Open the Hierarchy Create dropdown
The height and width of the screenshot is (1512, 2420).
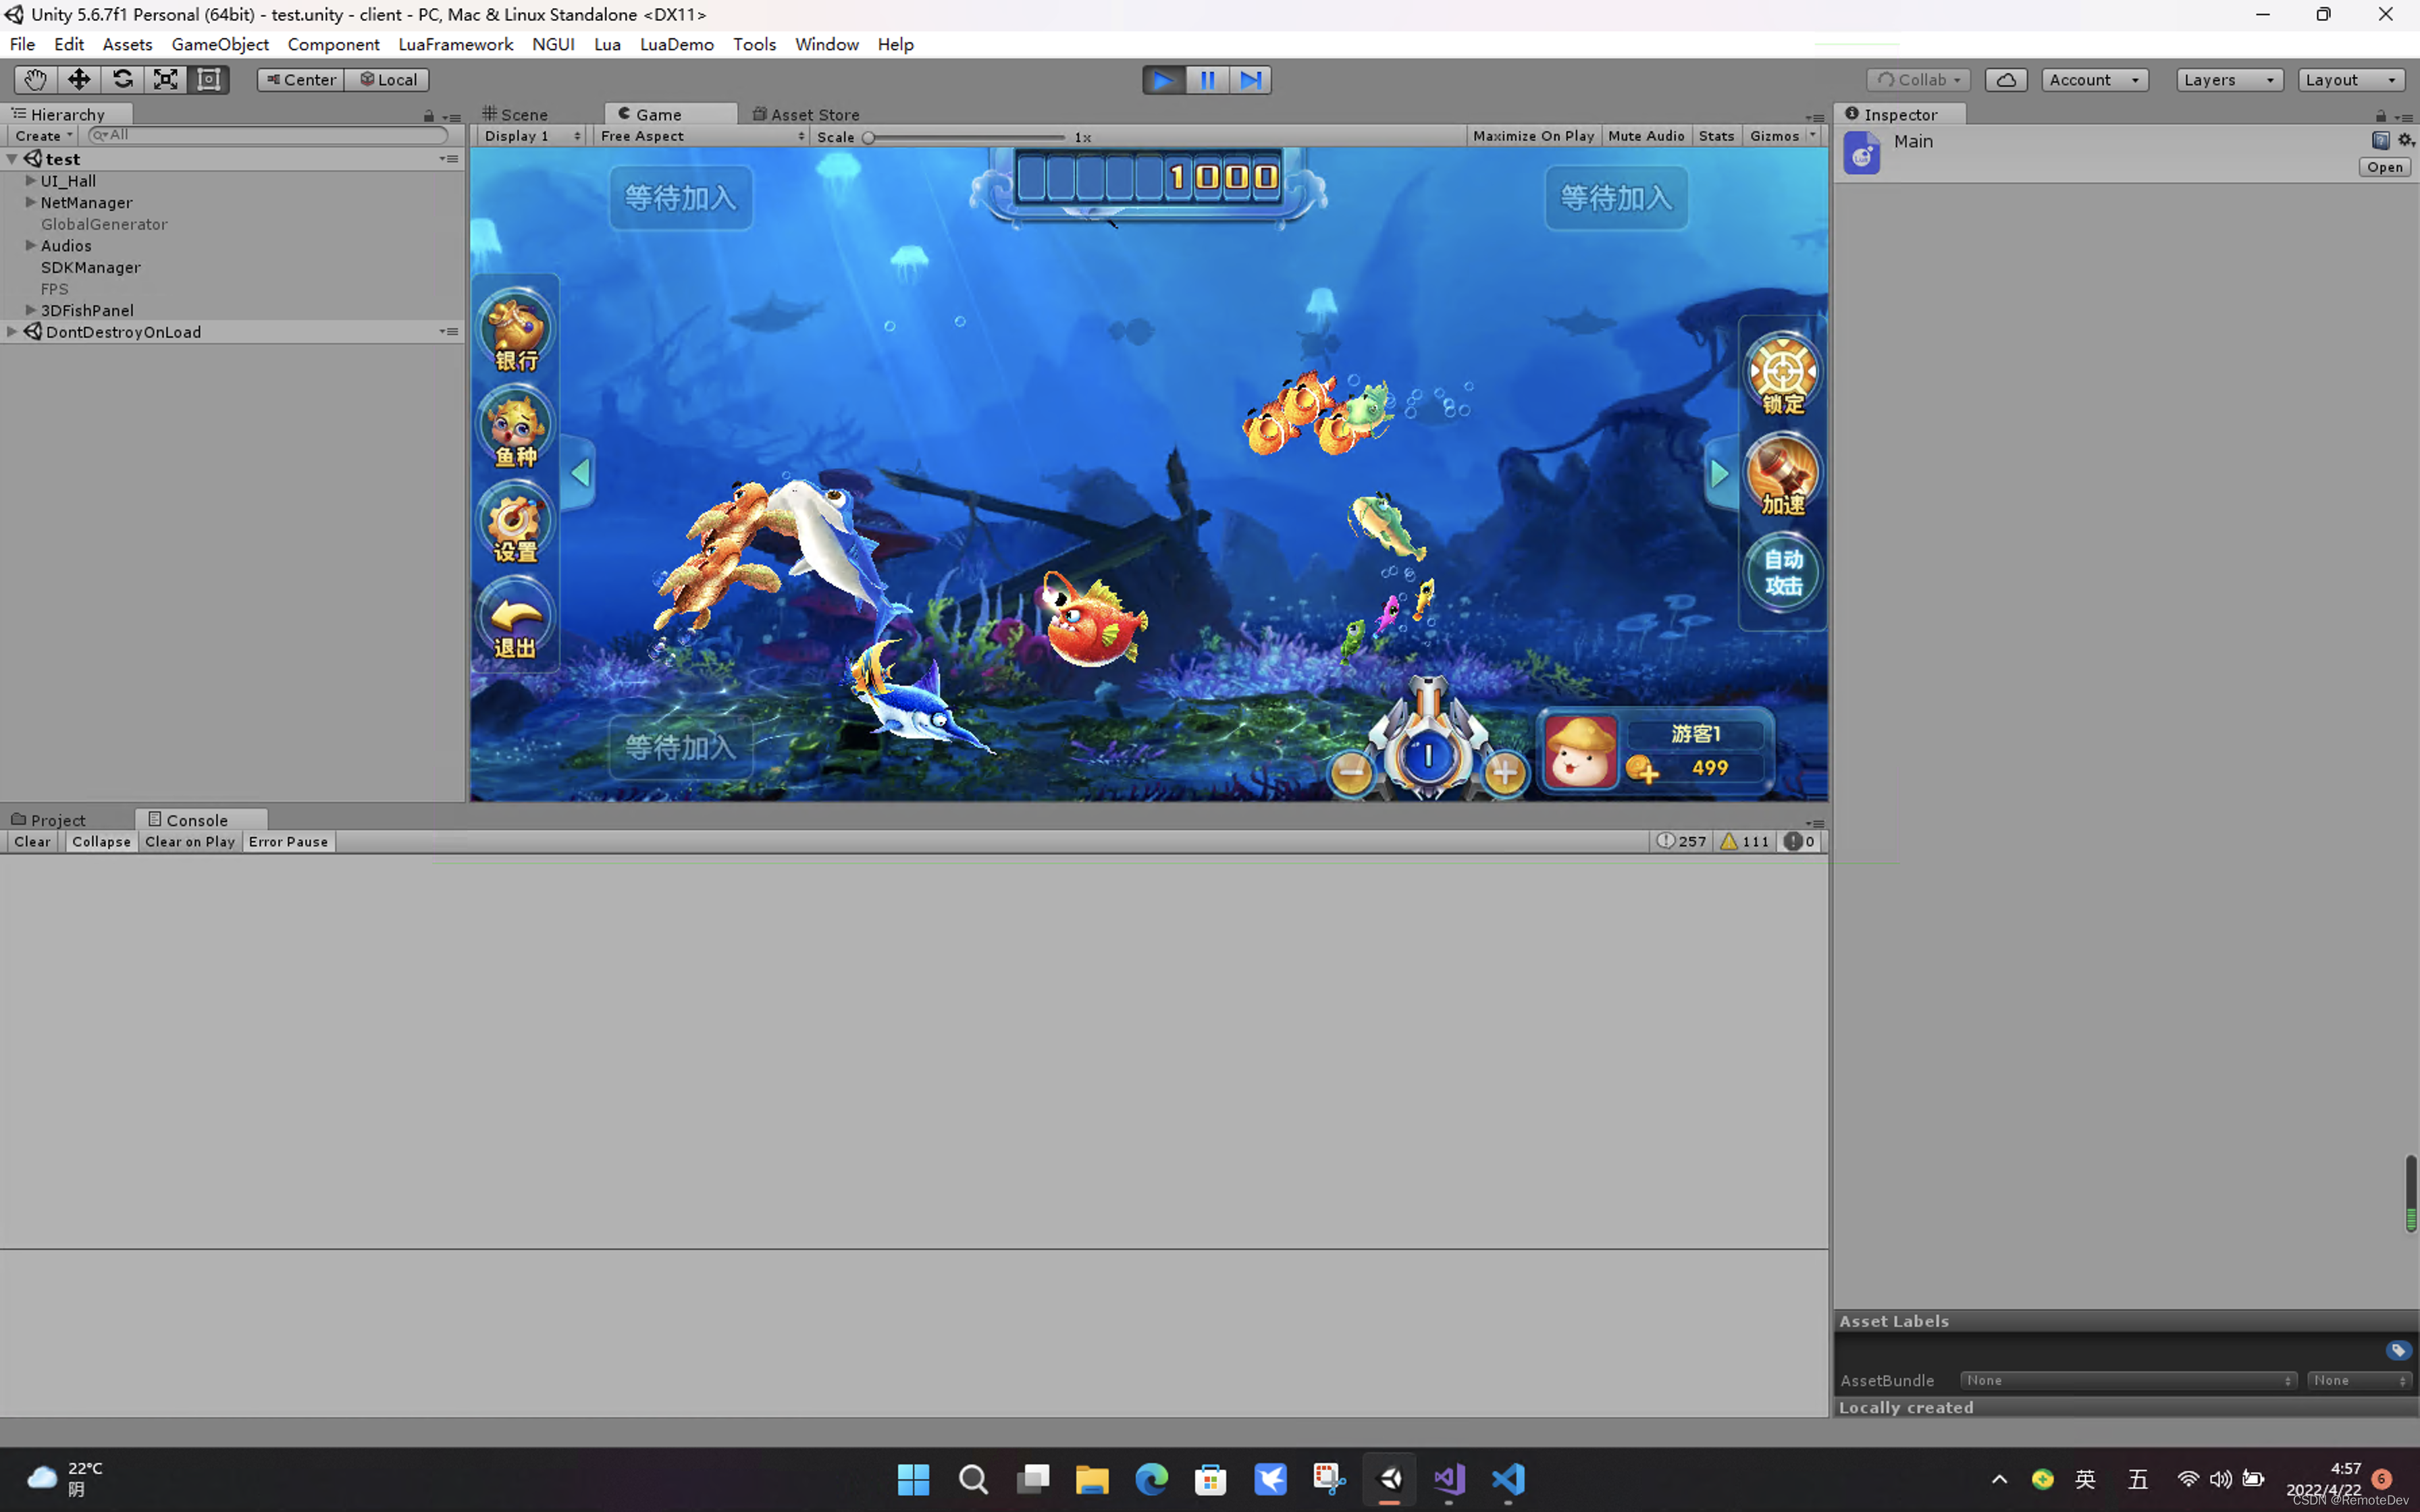43,136
